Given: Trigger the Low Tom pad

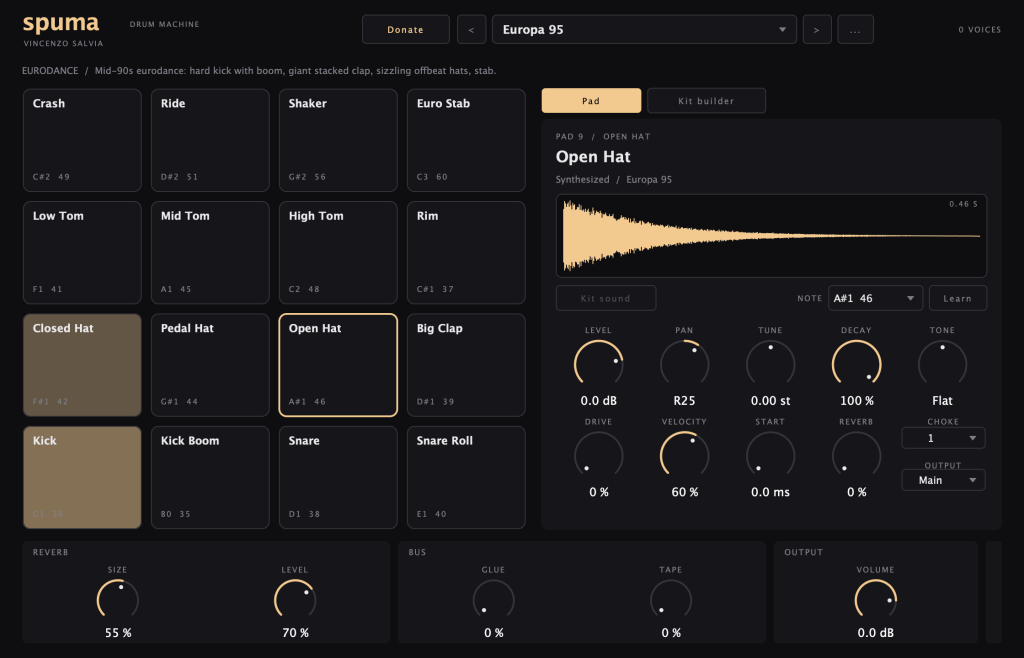Looking at the screenshot, I should [82, 253].
